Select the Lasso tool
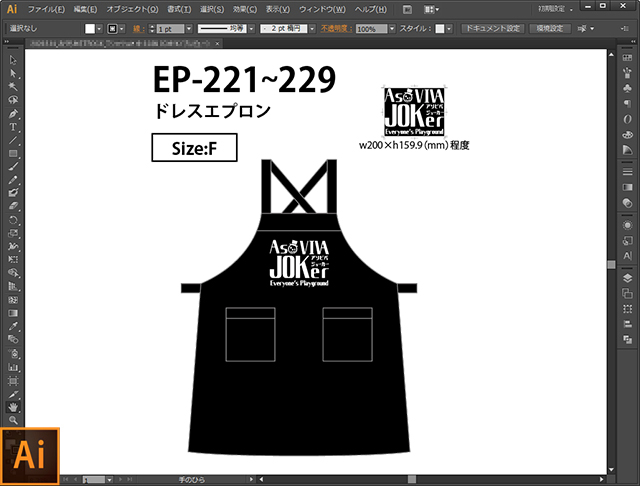 tap(13, 100)
